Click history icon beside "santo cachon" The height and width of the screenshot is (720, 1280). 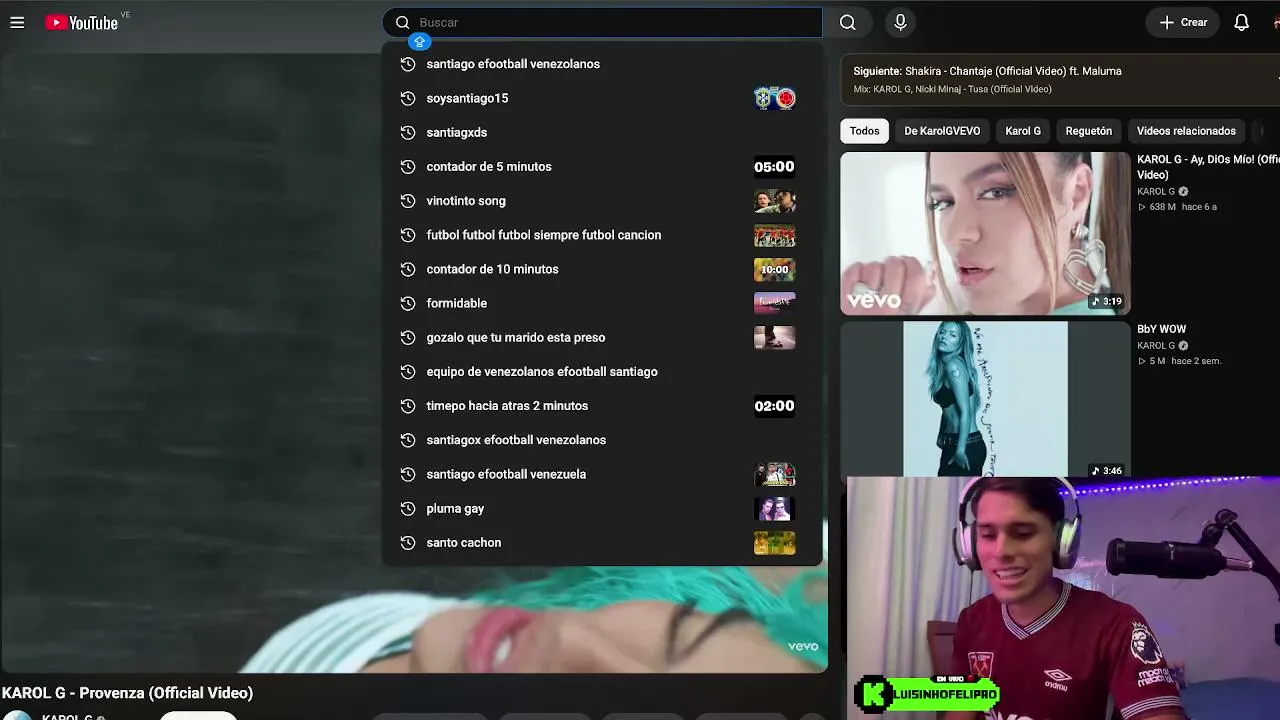coord(407,543)
